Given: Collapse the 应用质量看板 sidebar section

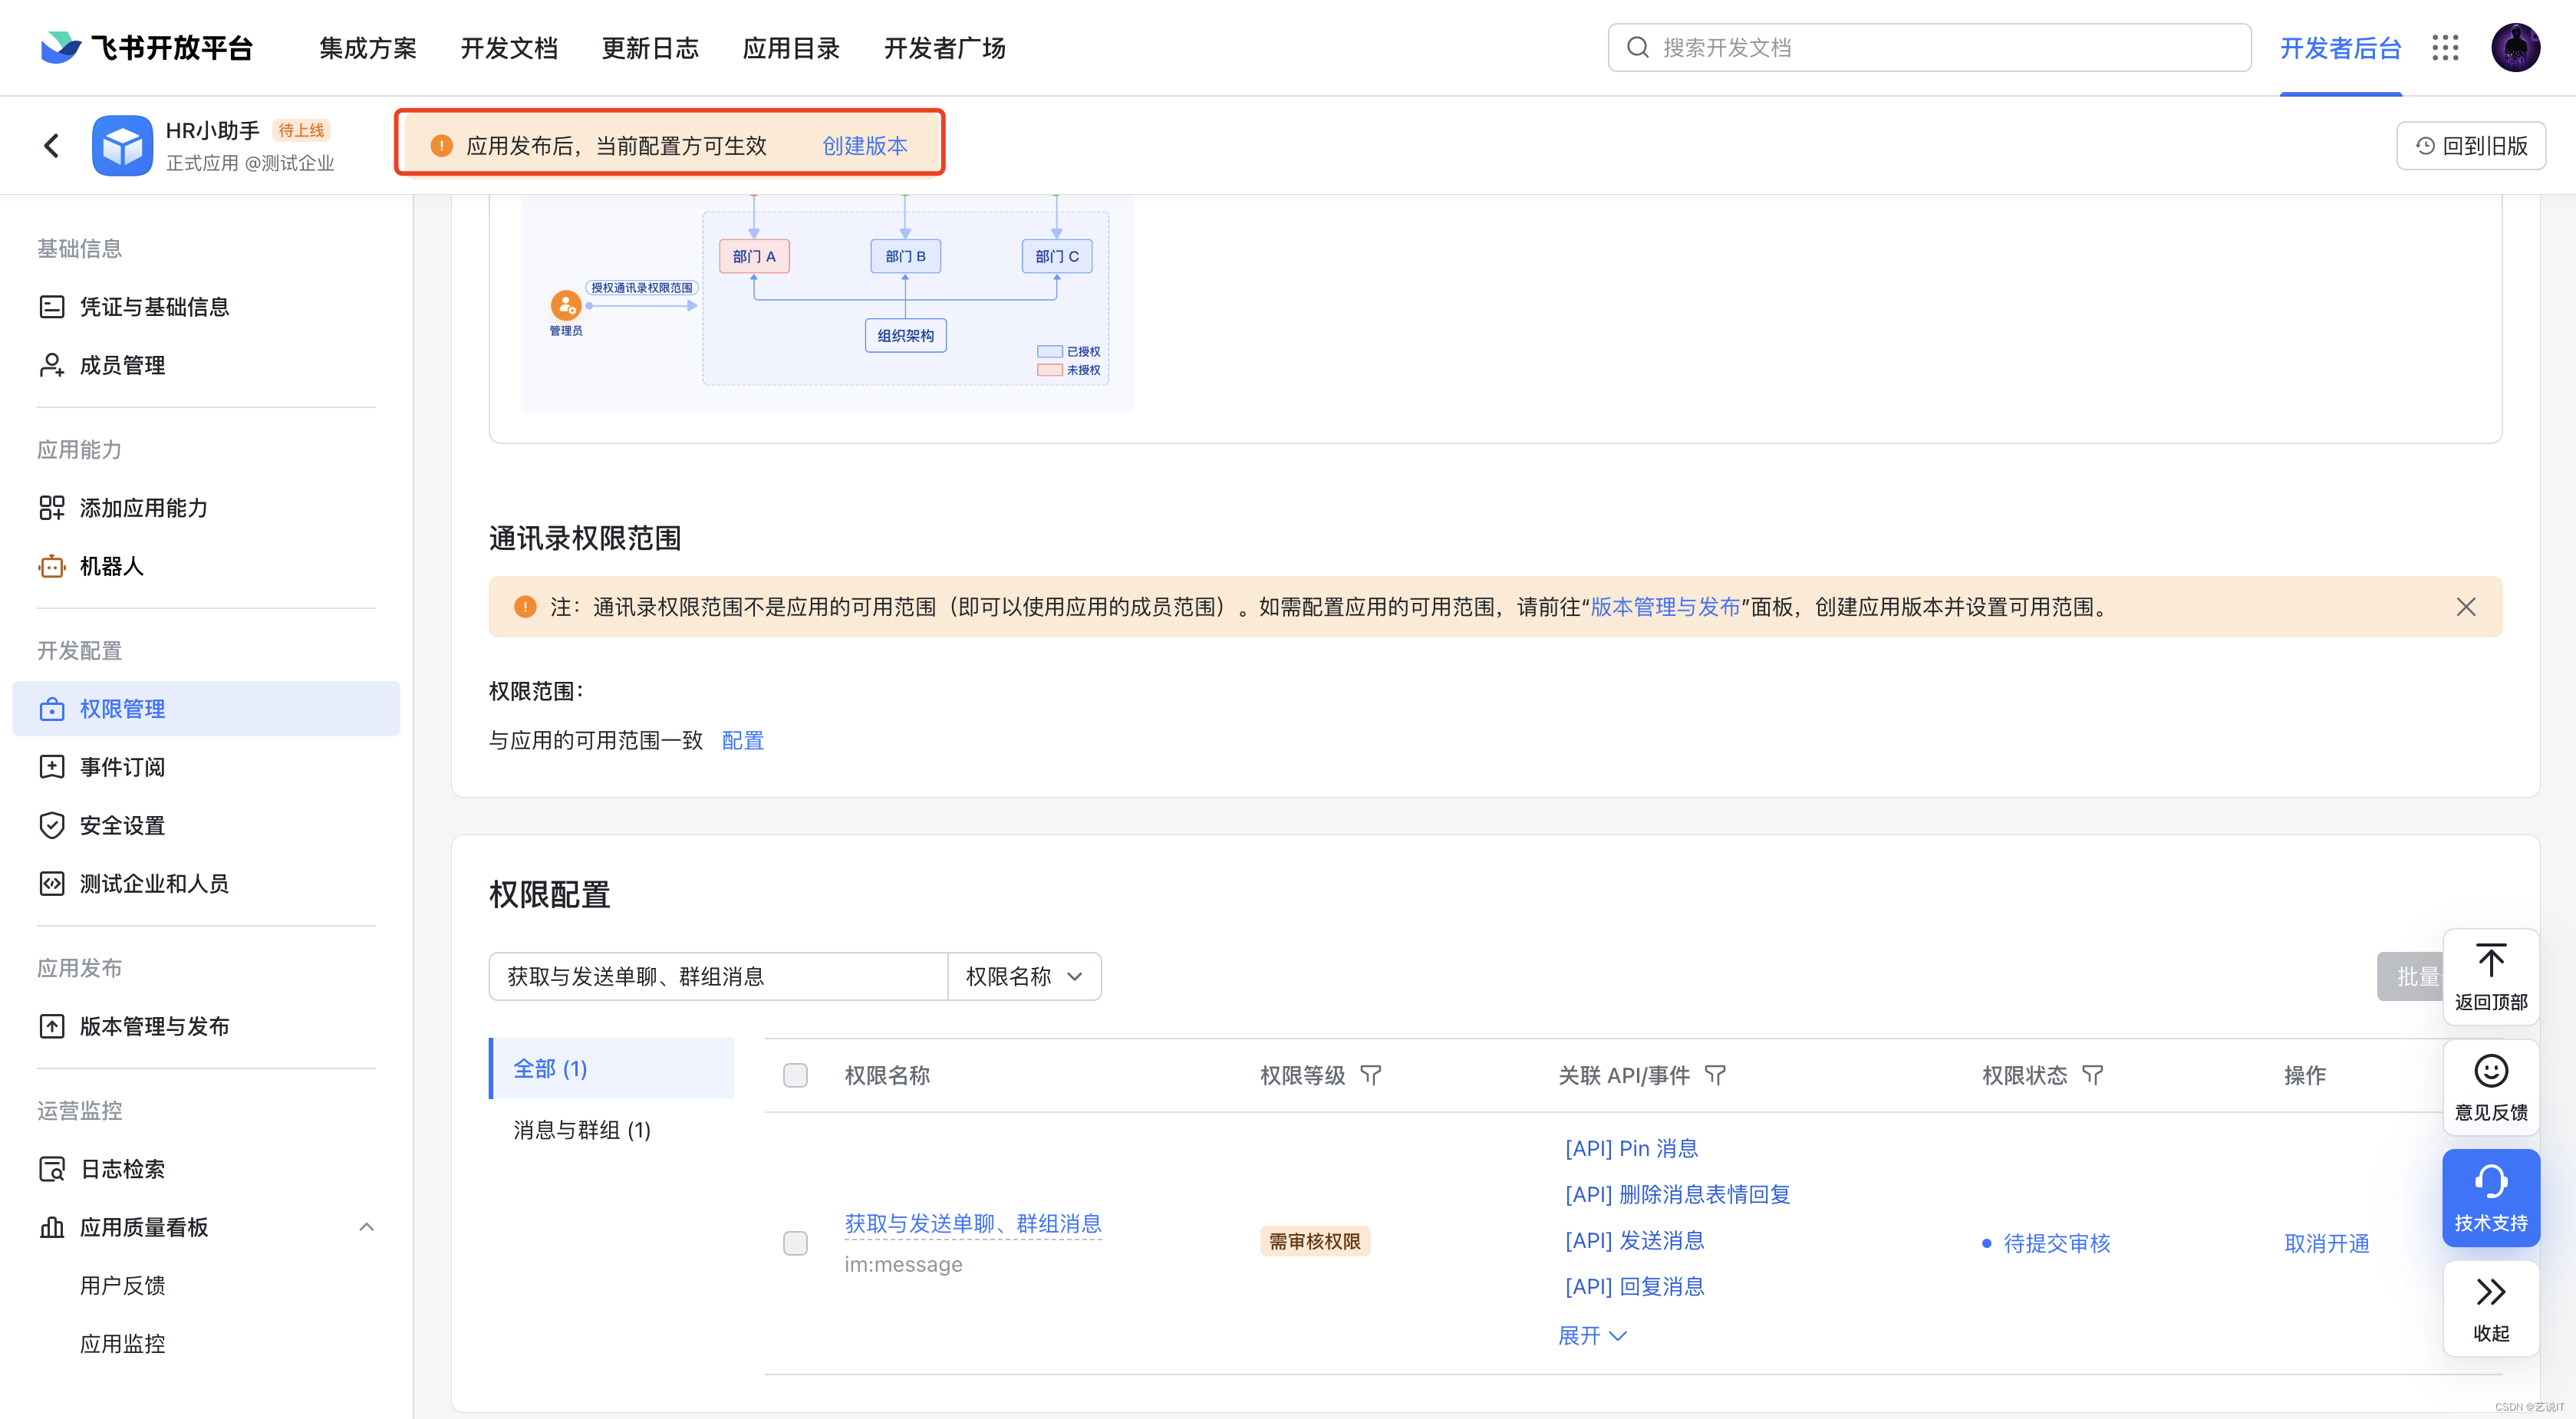Looking at the screenshot, I should (x=366, y=1227).
